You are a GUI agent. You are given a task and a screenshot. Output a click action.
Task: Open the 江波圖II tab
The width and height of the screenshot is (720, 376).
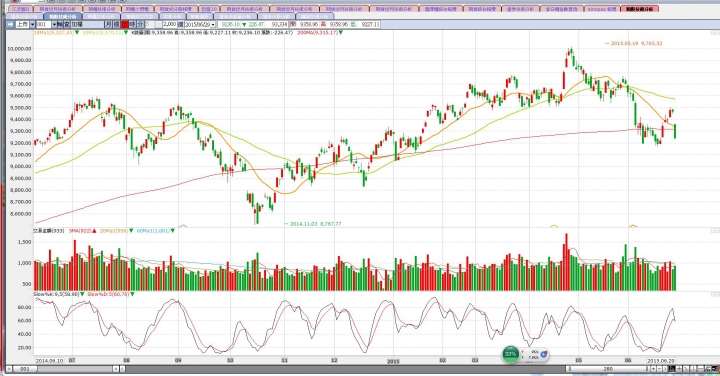click(20, 9)
